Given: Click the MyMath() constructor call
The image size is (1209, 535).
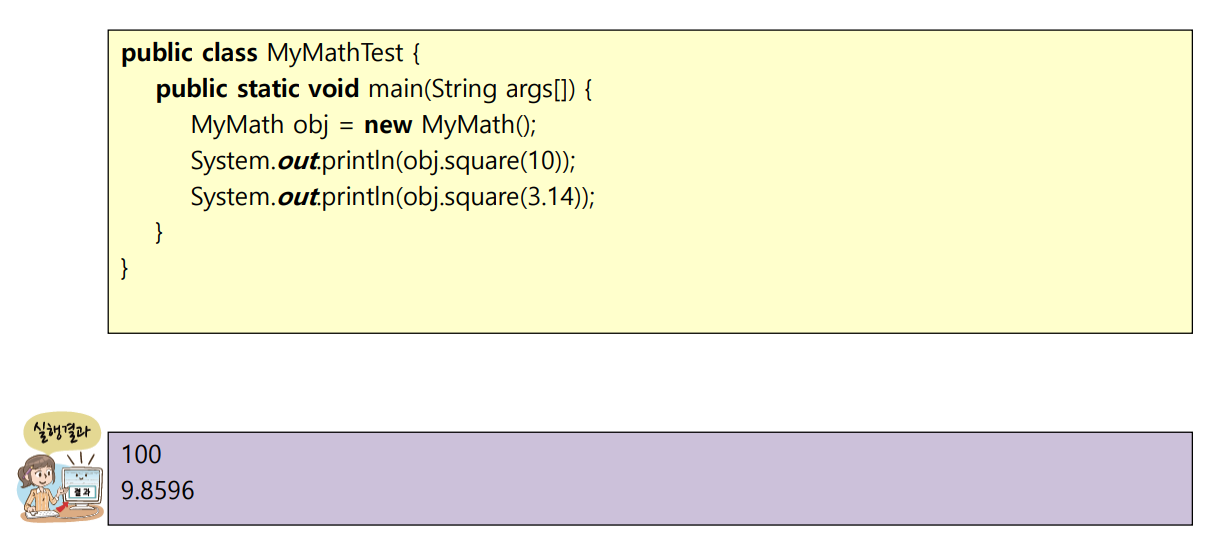Looking at the screenshot, I should 479,125.
